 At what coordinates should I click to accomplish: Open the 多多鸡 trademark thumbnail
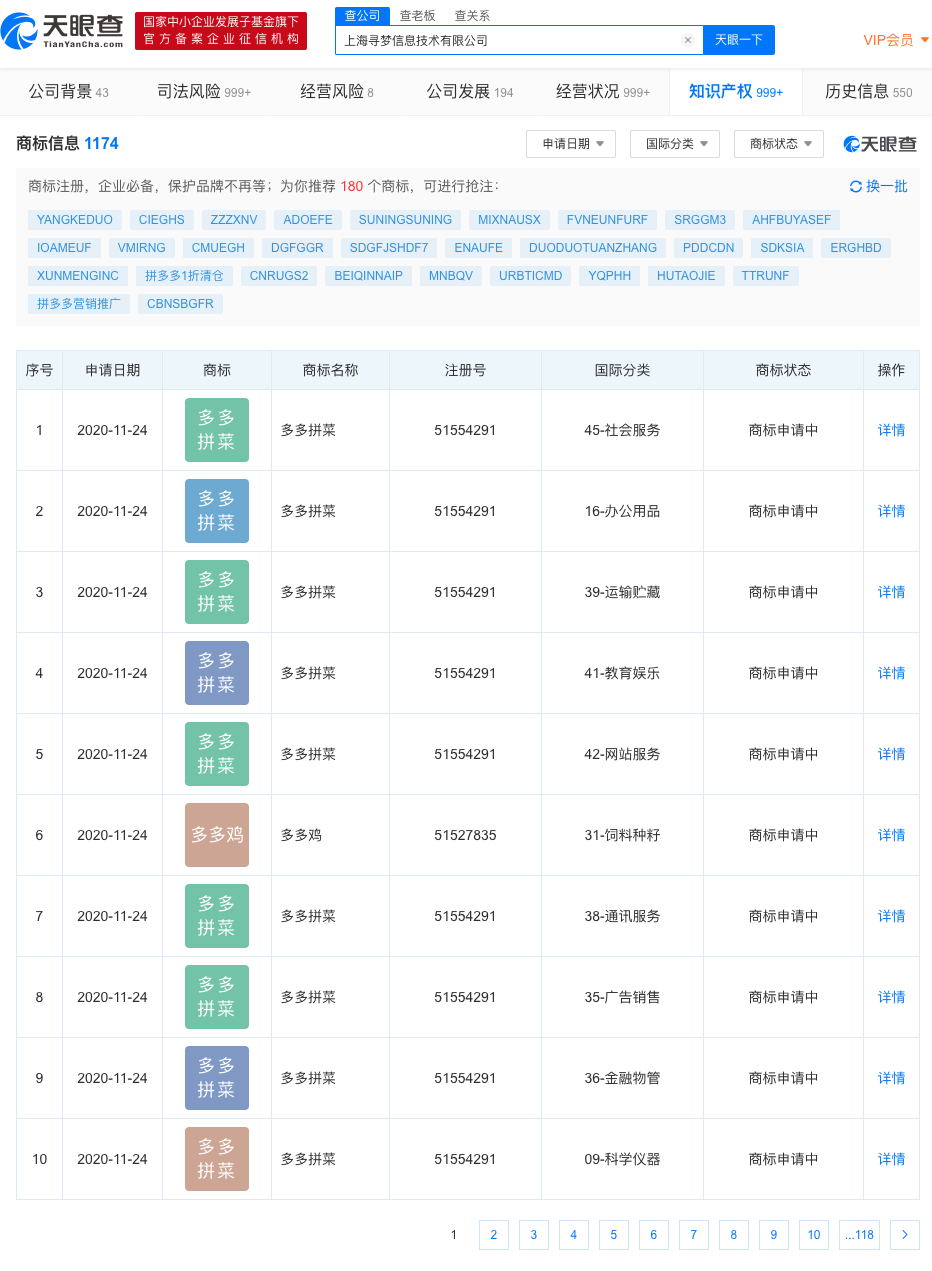pyautogui.click(x=217, y=835)
